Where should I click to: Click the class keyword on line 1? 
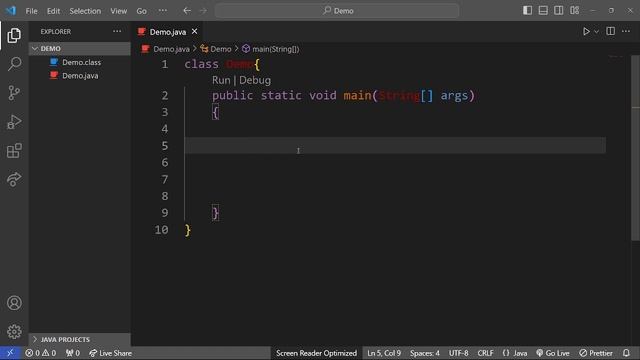click(x=202, y=64)
